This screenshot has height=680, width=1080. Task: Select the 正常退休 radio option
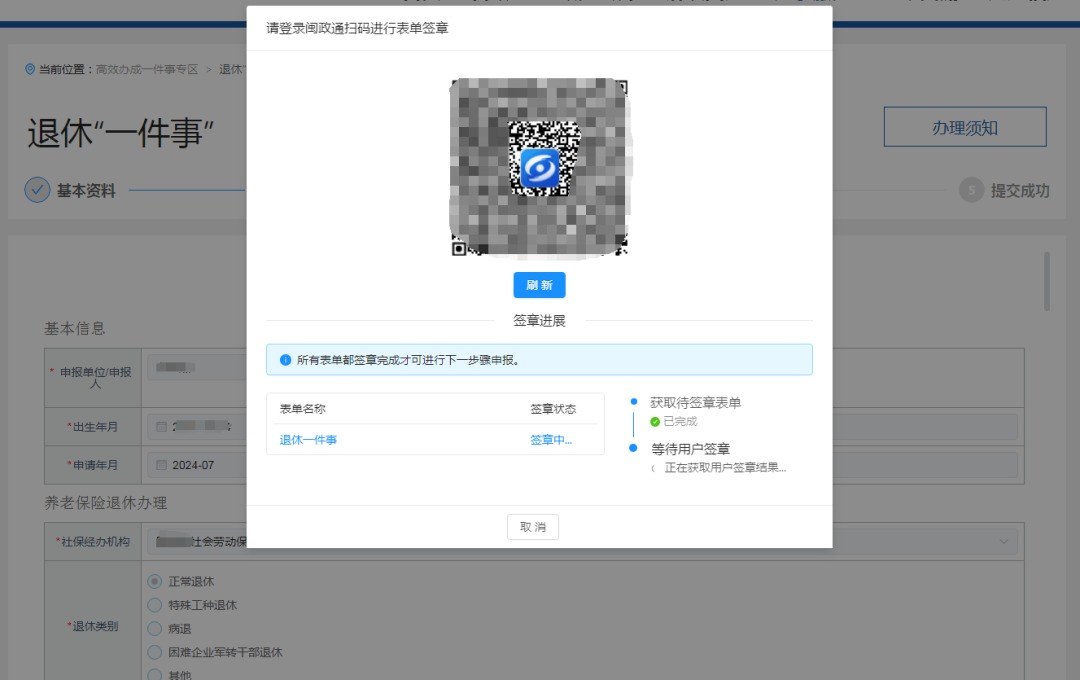155,581
